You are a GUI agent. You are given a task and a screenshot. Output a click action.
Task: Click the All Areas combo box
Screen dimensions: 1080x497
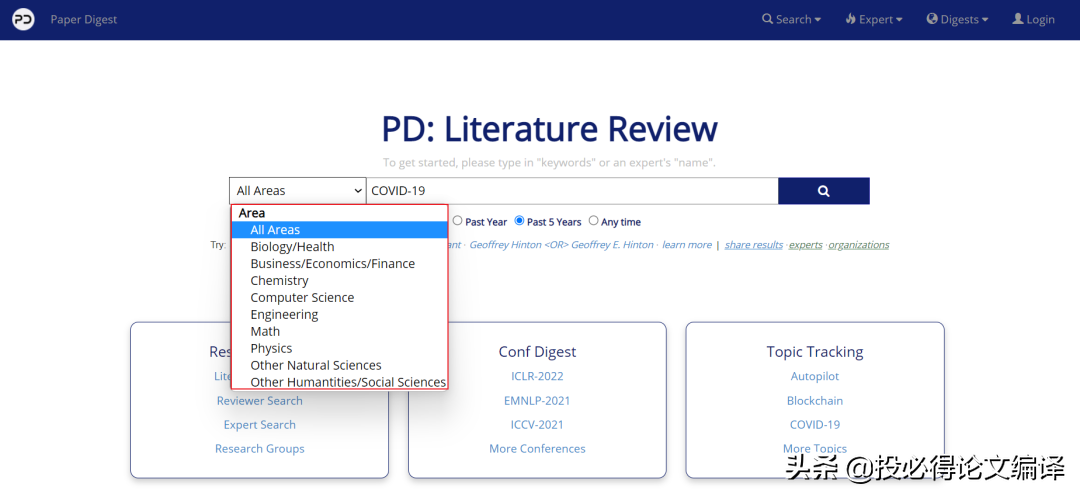click(x=298, y=191)
